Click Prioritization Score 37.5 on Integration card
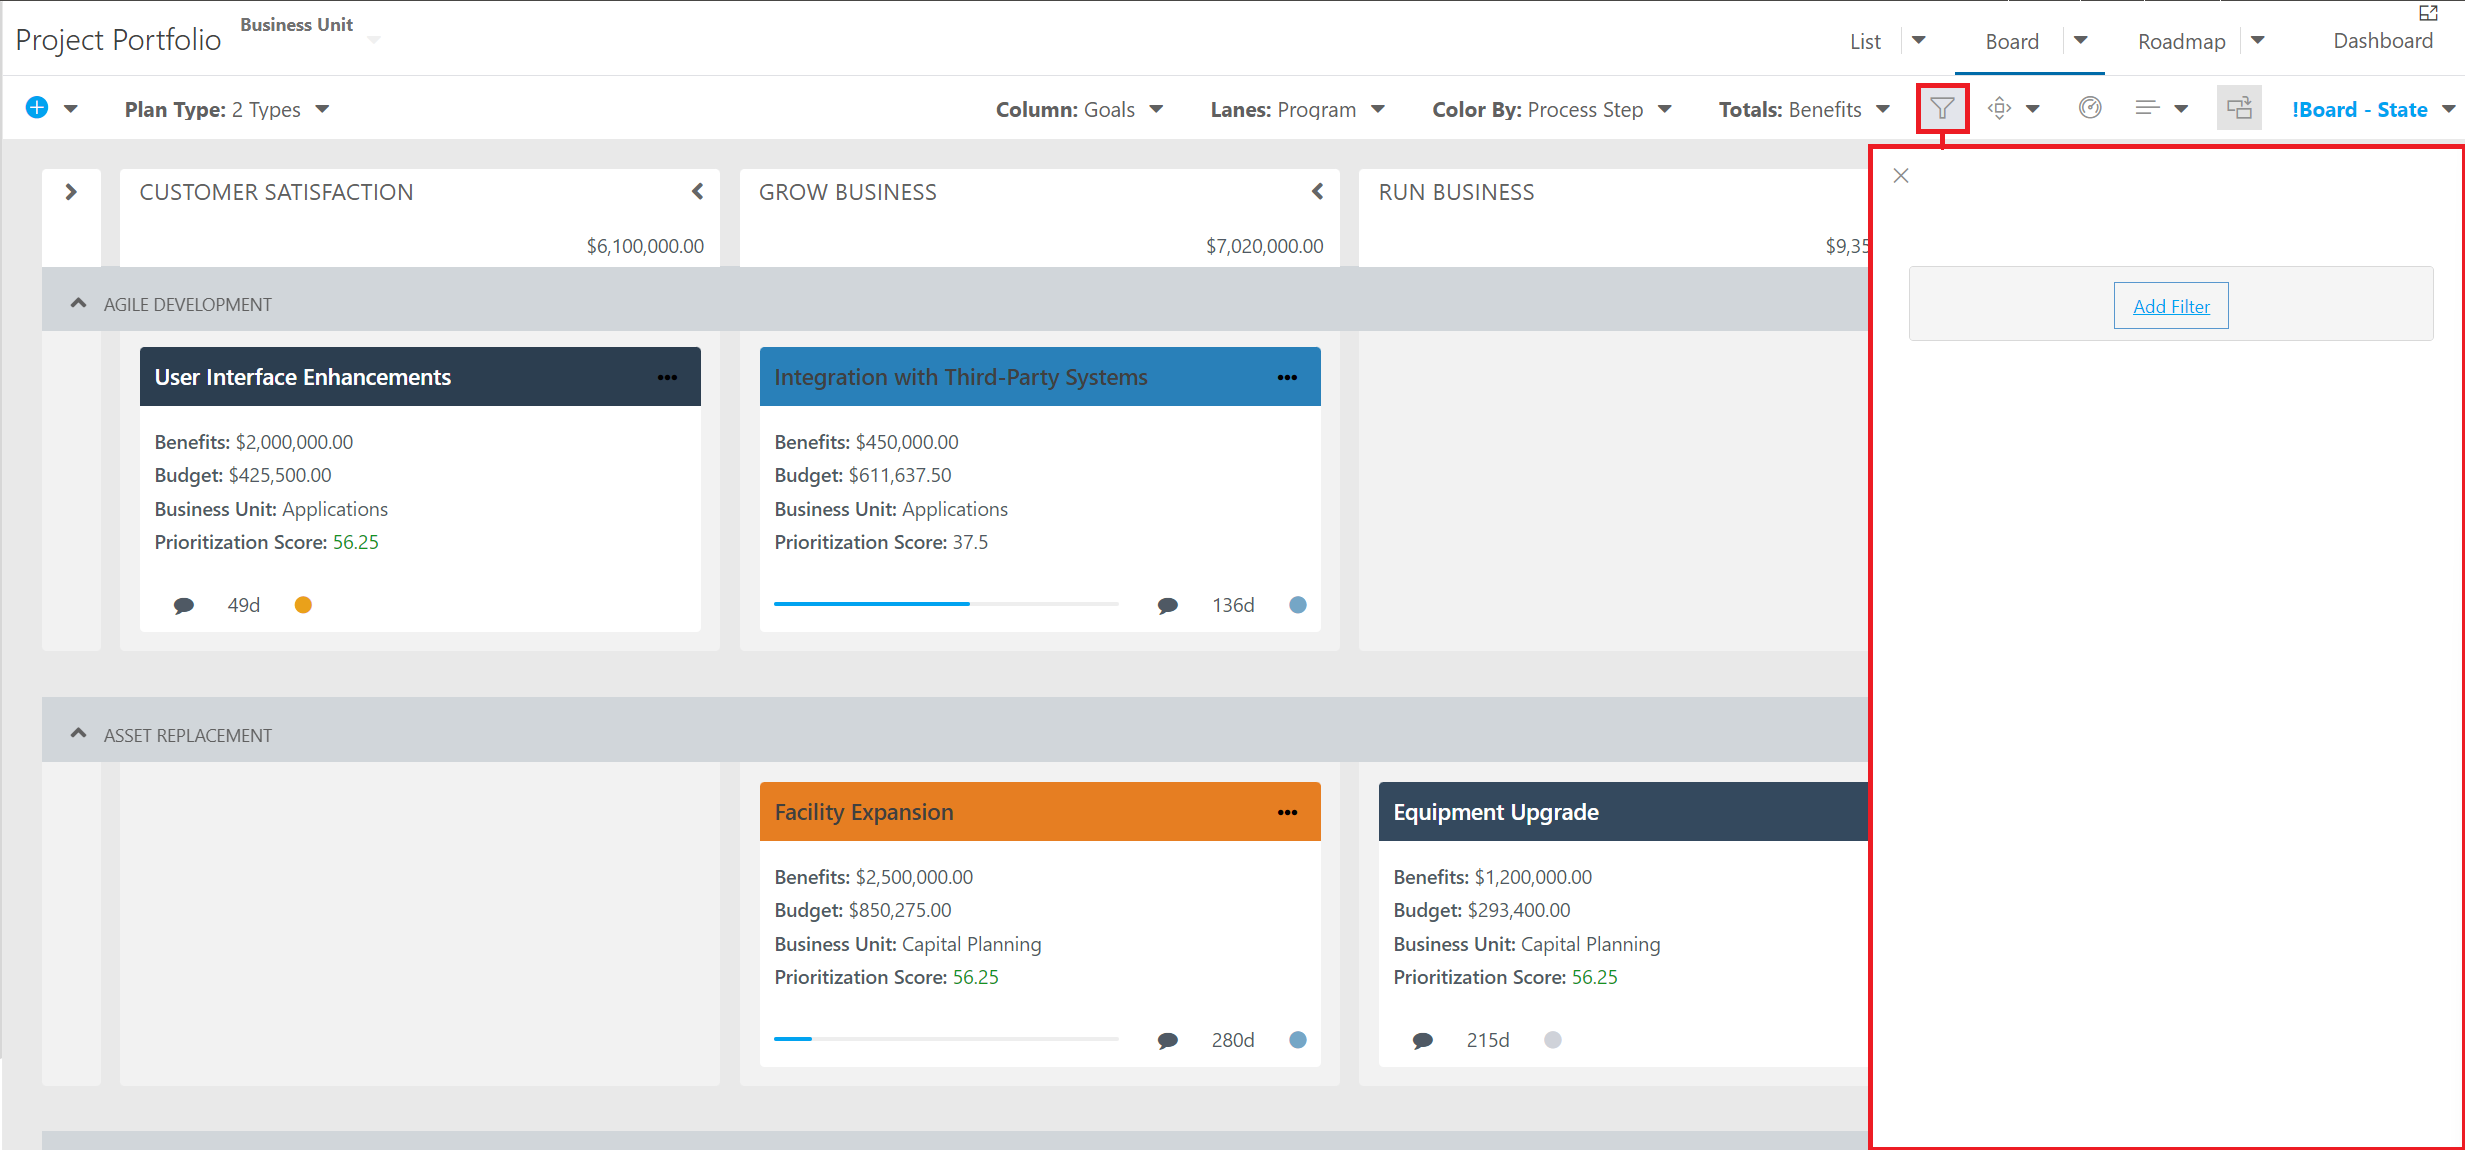This screenshot has width=2465, height=1150. pyautogui.click(x=881, y=542)
